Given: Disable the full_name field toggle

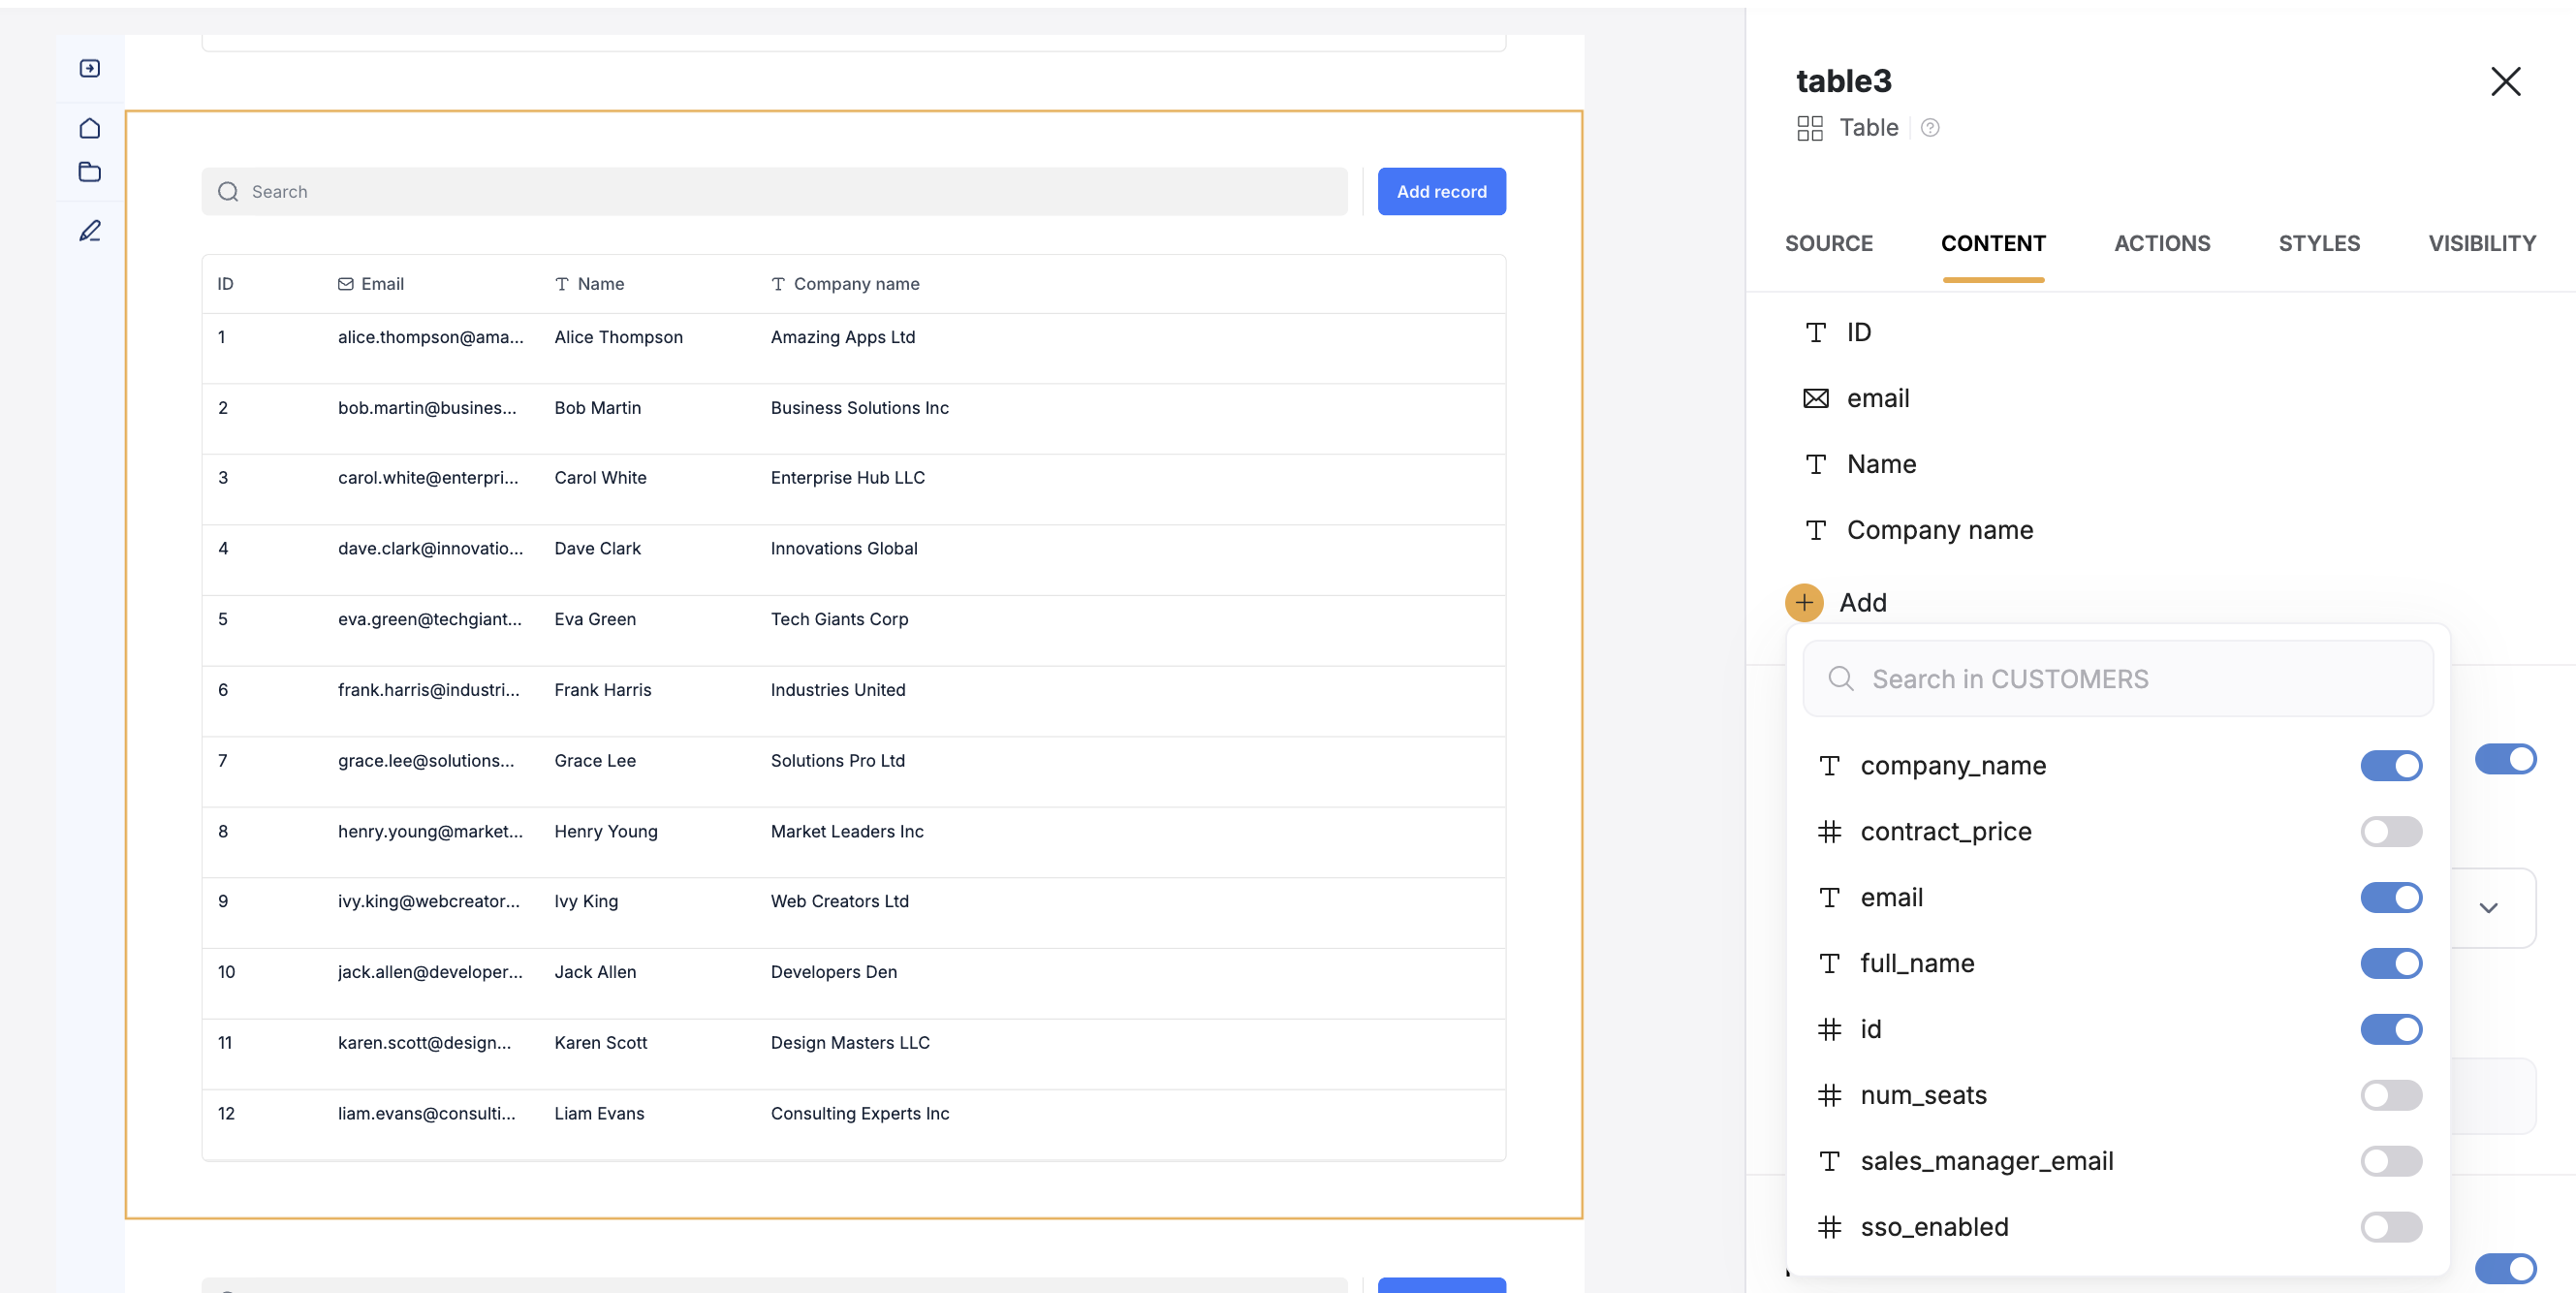Looking at the screenshot, I should pos(2391,963).
